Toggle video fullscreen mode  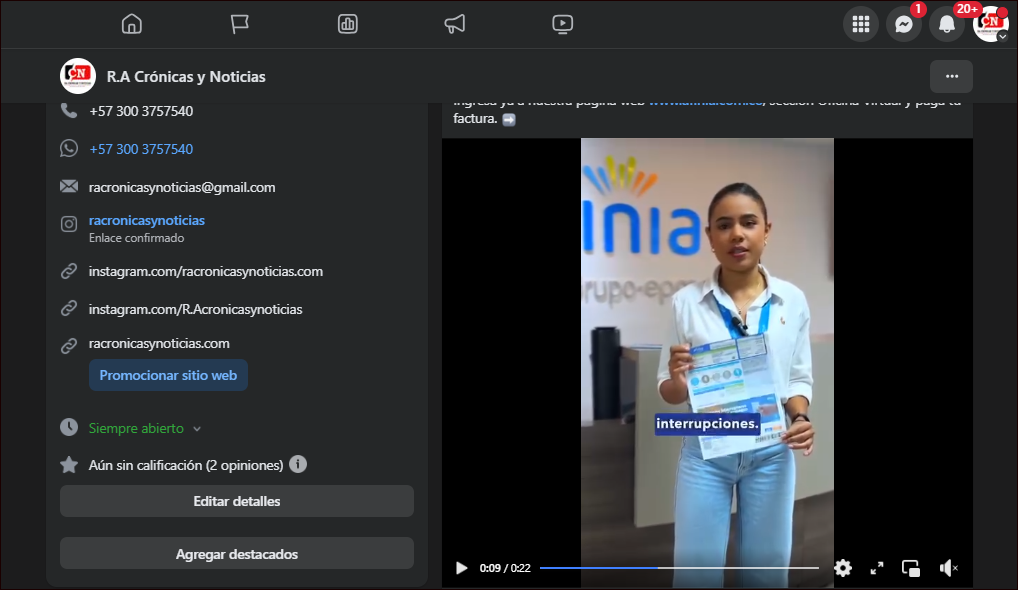click(877, 568)
